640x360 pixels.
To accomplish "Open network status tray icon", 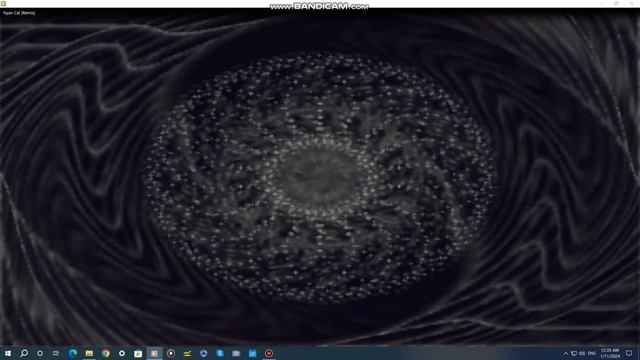I will 574,353.
